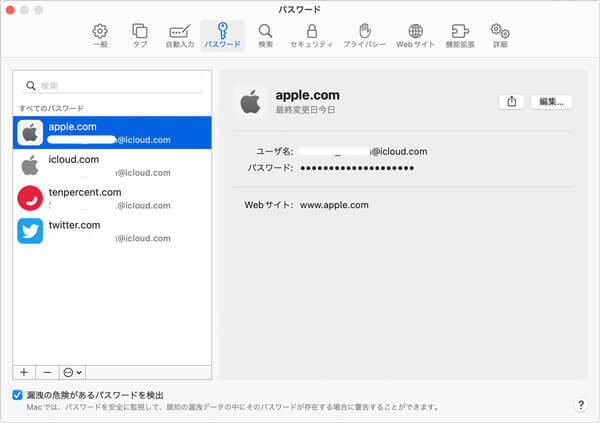The image size is (600, 423).
Task: Click the user name @icloud.com value
Action: 363,152
